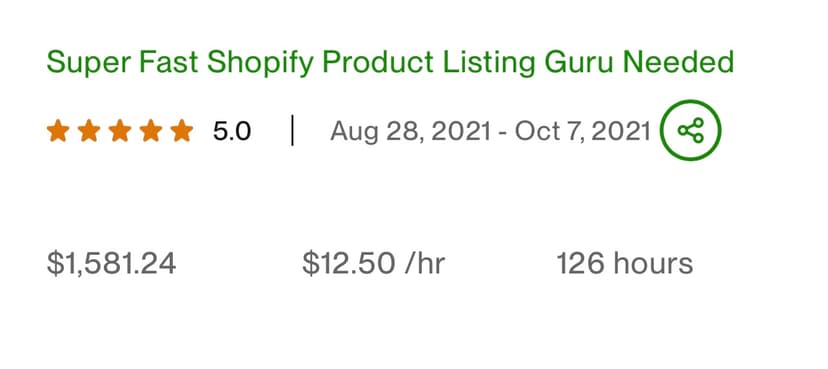
Task: Click the $12.50 hourly rate value
Action: point(349,263)
